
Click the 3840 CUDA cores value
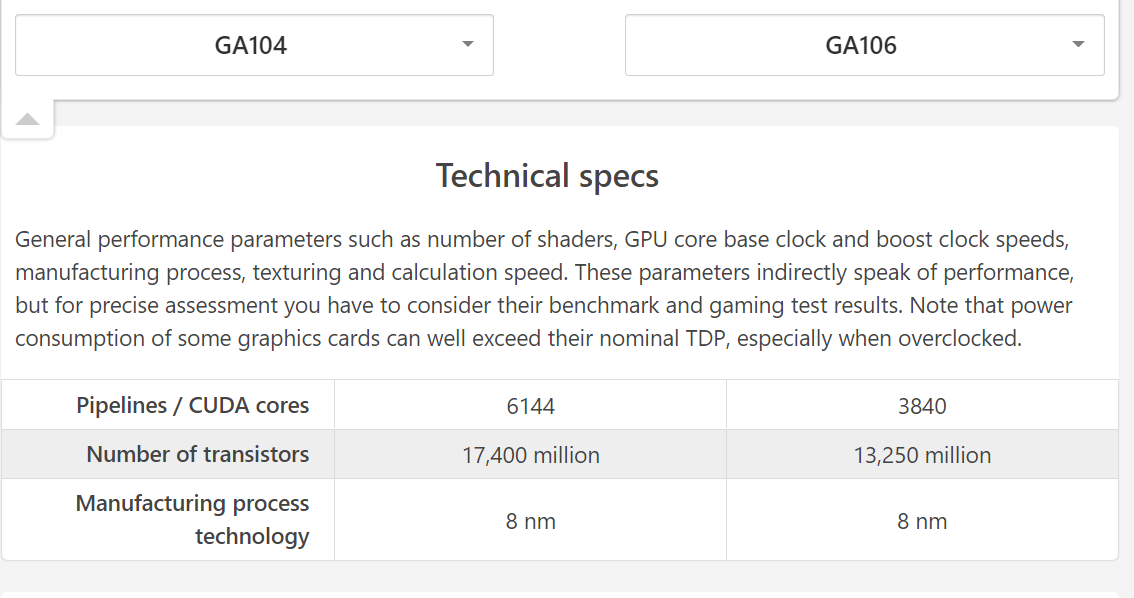pos(922,406)
